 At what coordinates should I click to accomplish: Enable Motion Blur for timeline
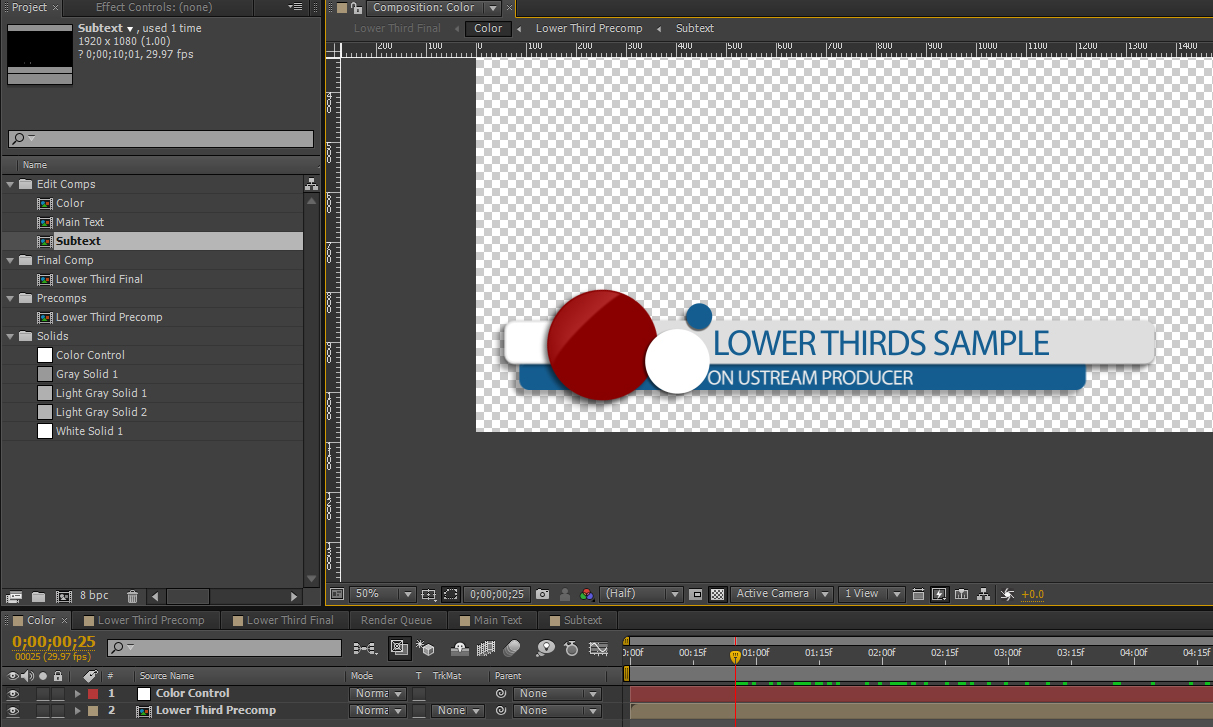[512, 649]
